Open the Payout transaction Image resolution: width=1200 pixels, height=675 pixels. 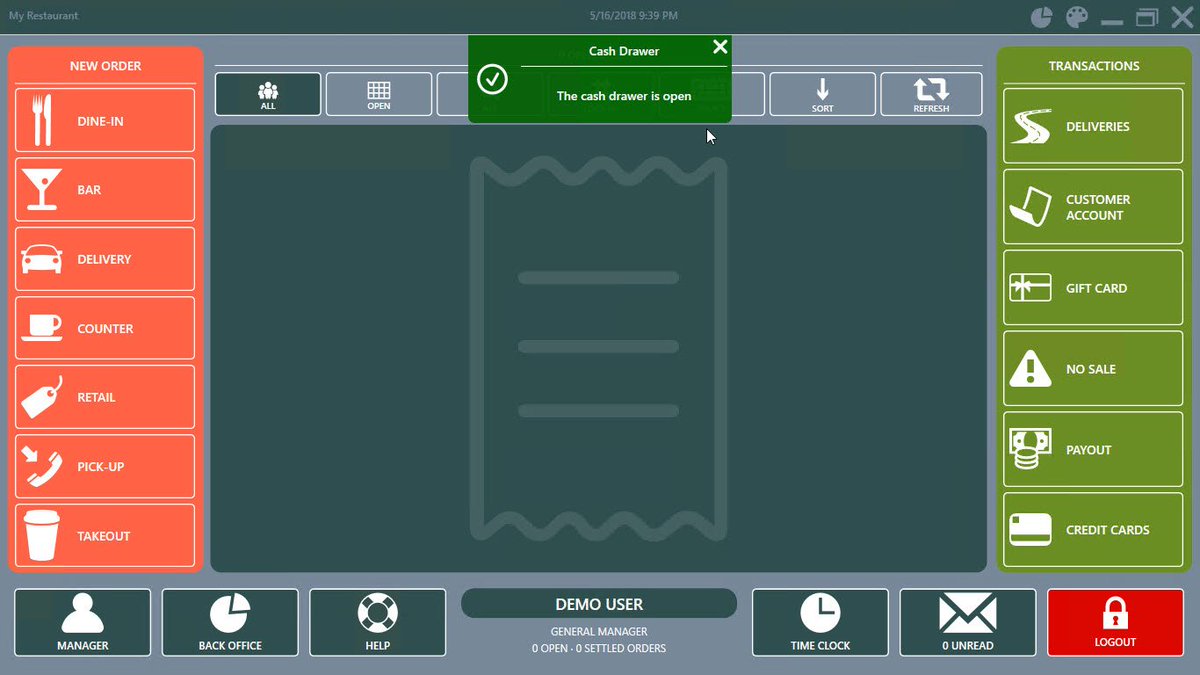[1093, 450]
